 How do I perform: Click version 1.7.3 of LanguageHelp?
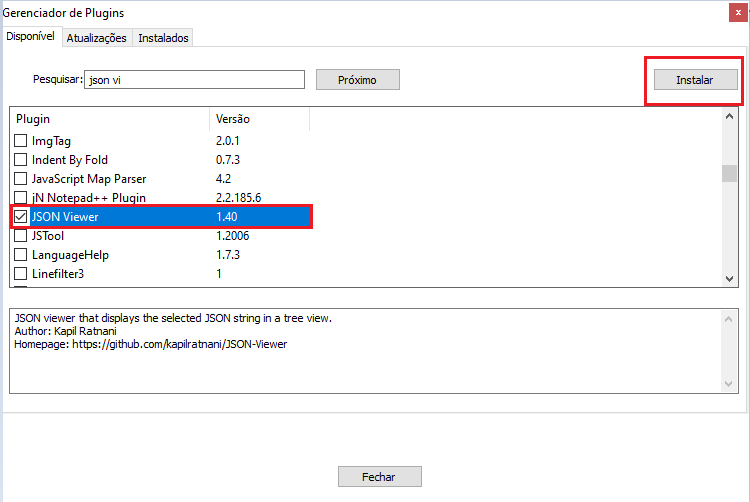point(228,255)
